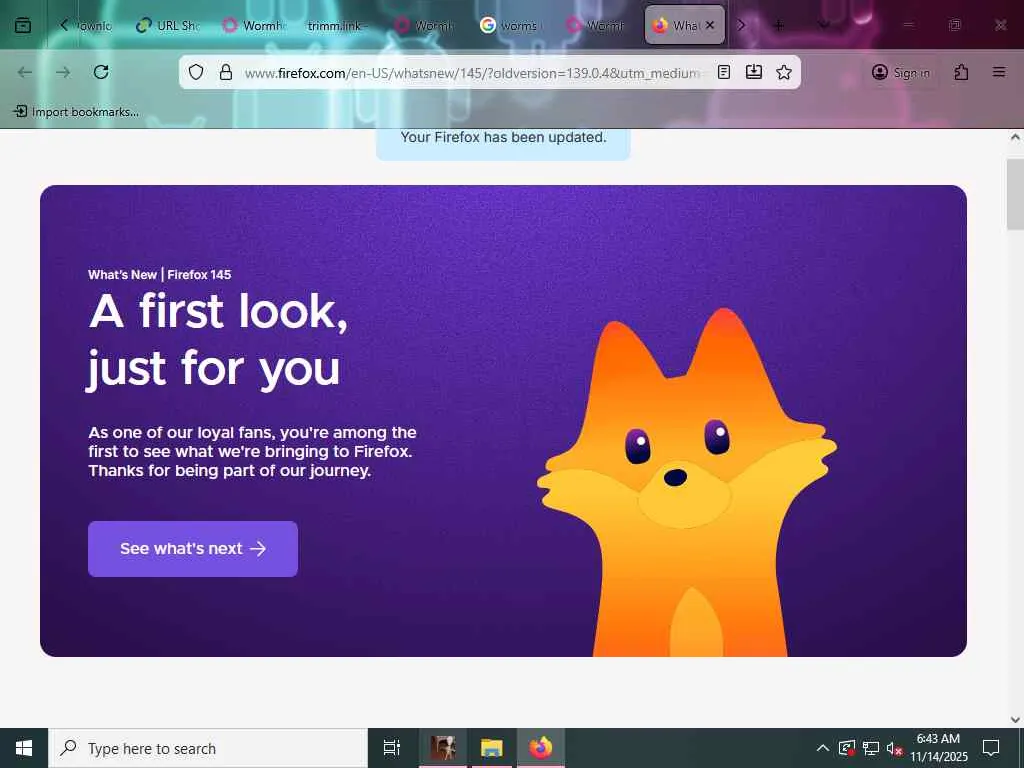The image size is (1024, 768).
Task: Click the page scrollbar down arrow
Action: pos(1015,720)
